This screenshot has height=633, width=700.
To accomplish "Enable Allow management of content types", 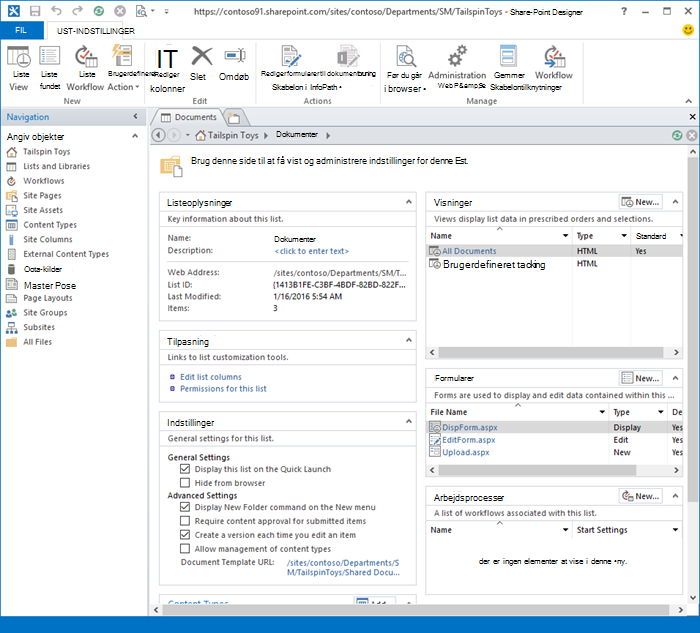I will [x=185, y=548].
